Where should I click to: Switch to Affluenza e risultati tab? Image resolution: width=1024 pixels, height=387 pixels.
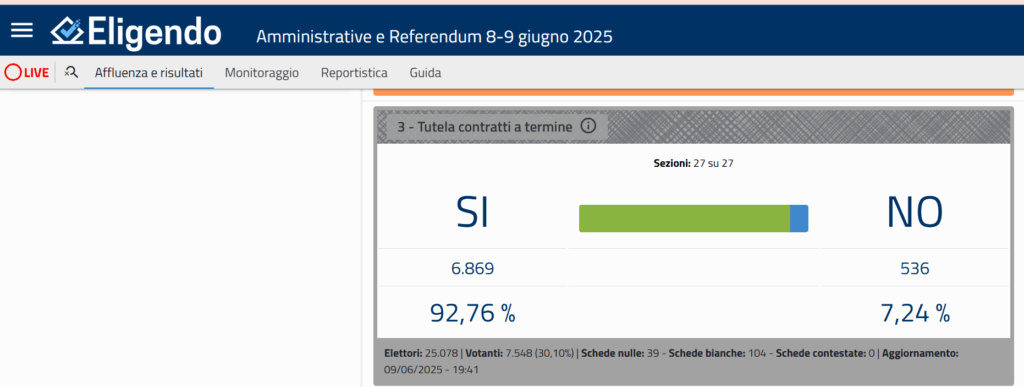149,73
